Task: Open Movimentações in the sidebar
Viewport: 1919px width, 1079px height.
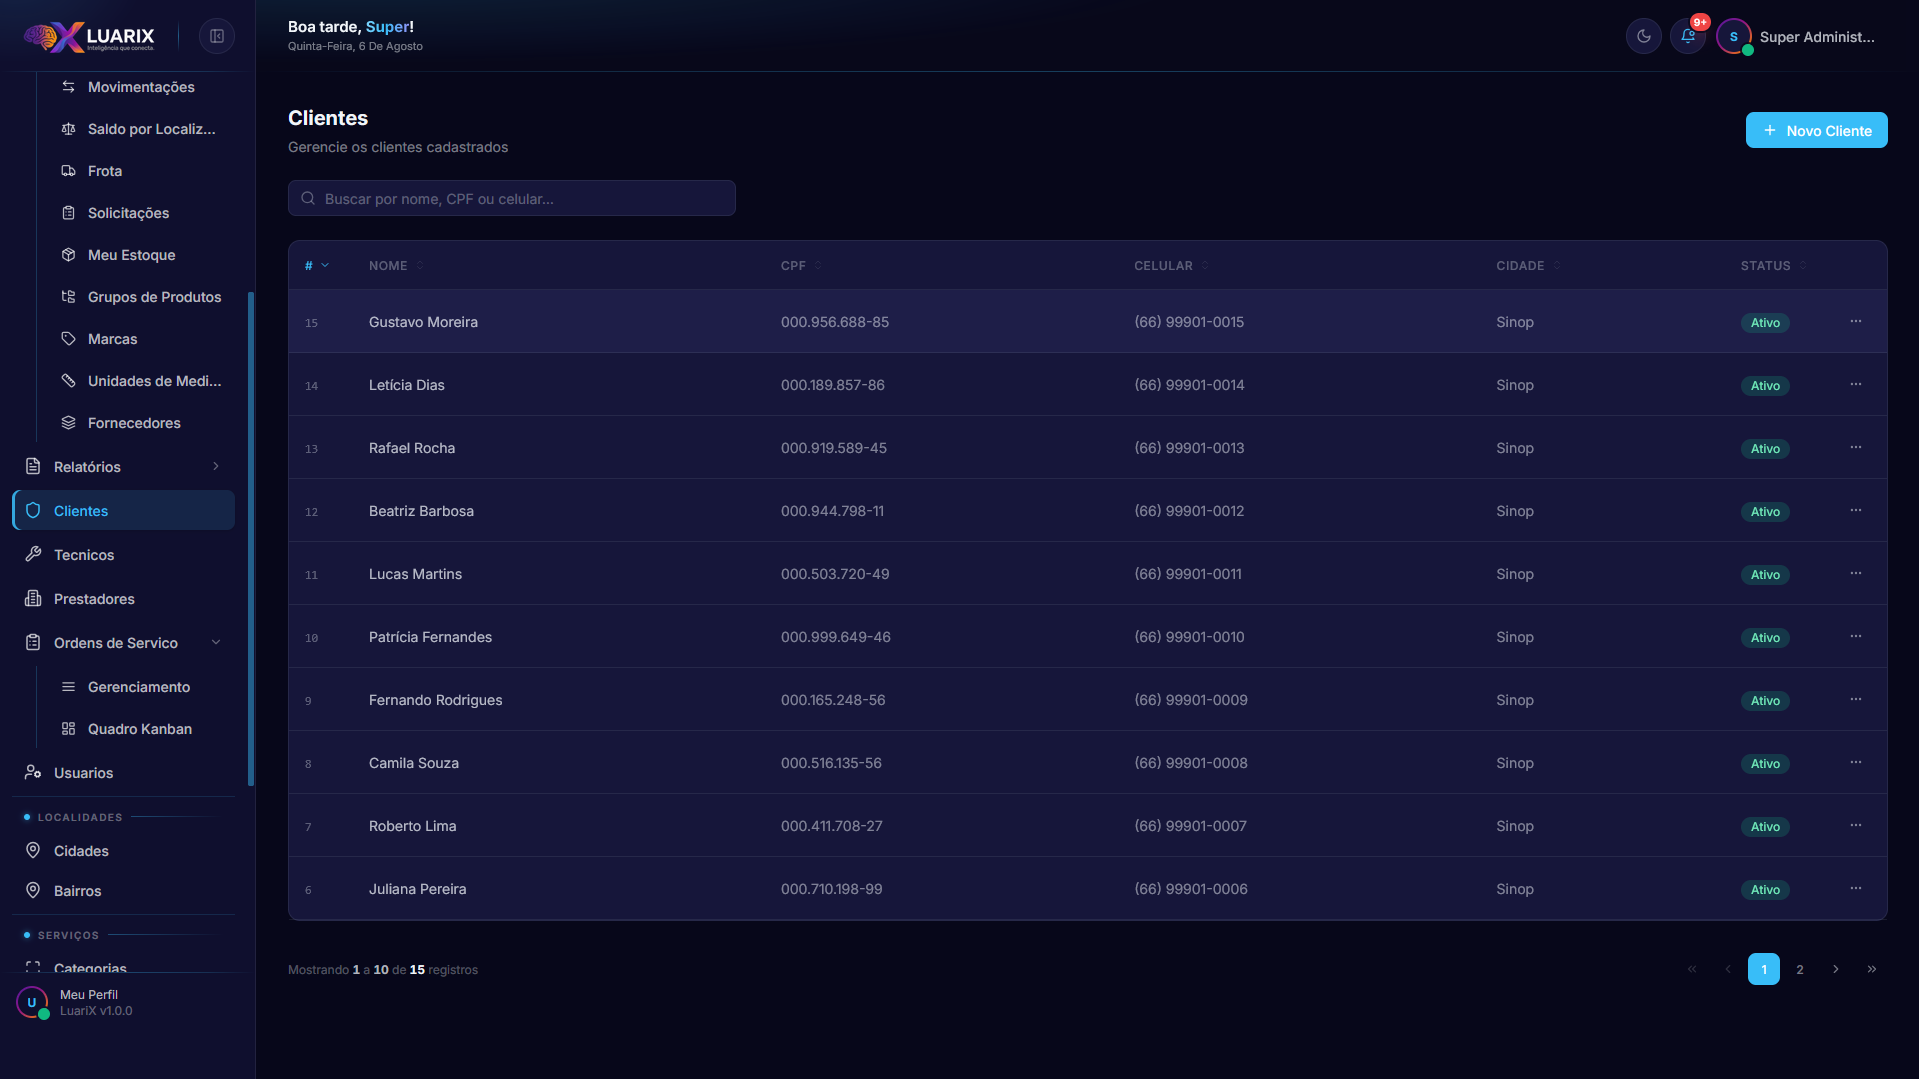Action: click(x=141, y=87)
